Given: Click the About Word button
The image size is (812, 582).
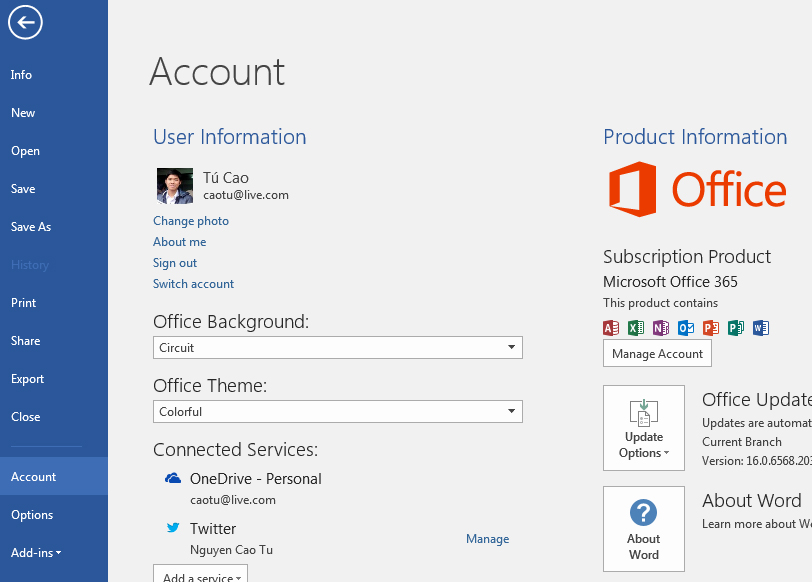Looking at the screenshot, I should [x=644, y=529].
